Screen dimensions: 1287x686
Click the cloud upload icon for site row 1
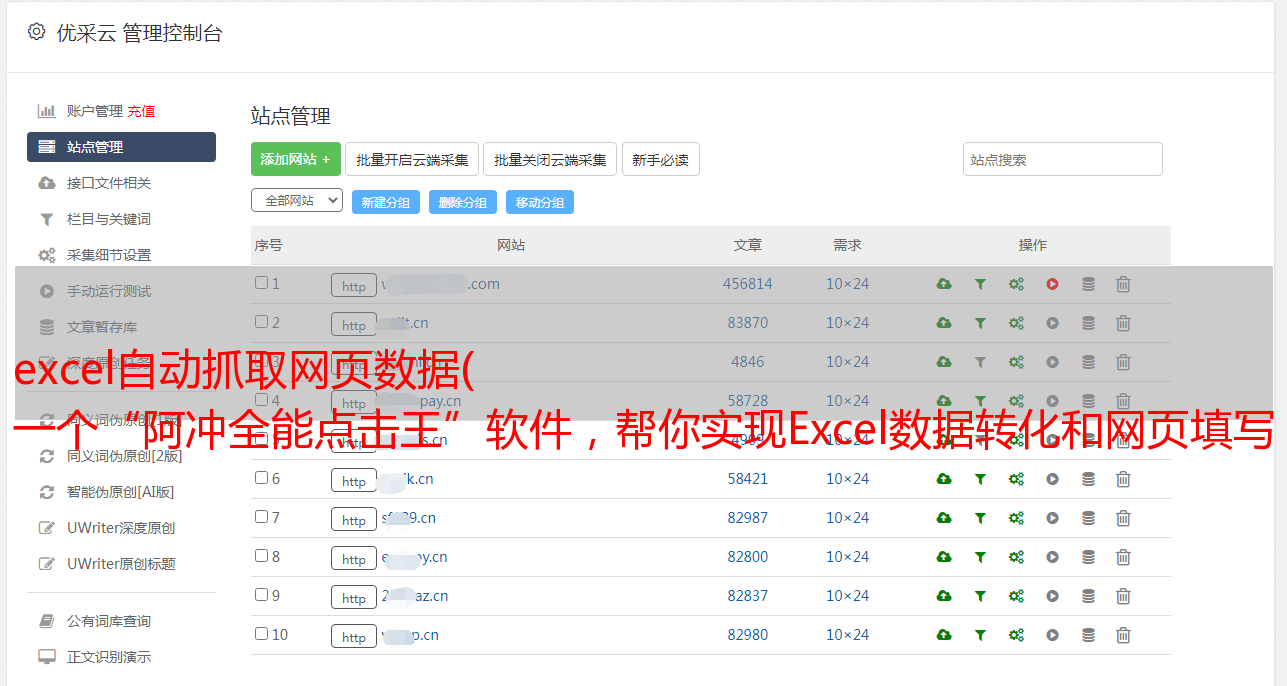pyautogui.click(x=944, y=284)
